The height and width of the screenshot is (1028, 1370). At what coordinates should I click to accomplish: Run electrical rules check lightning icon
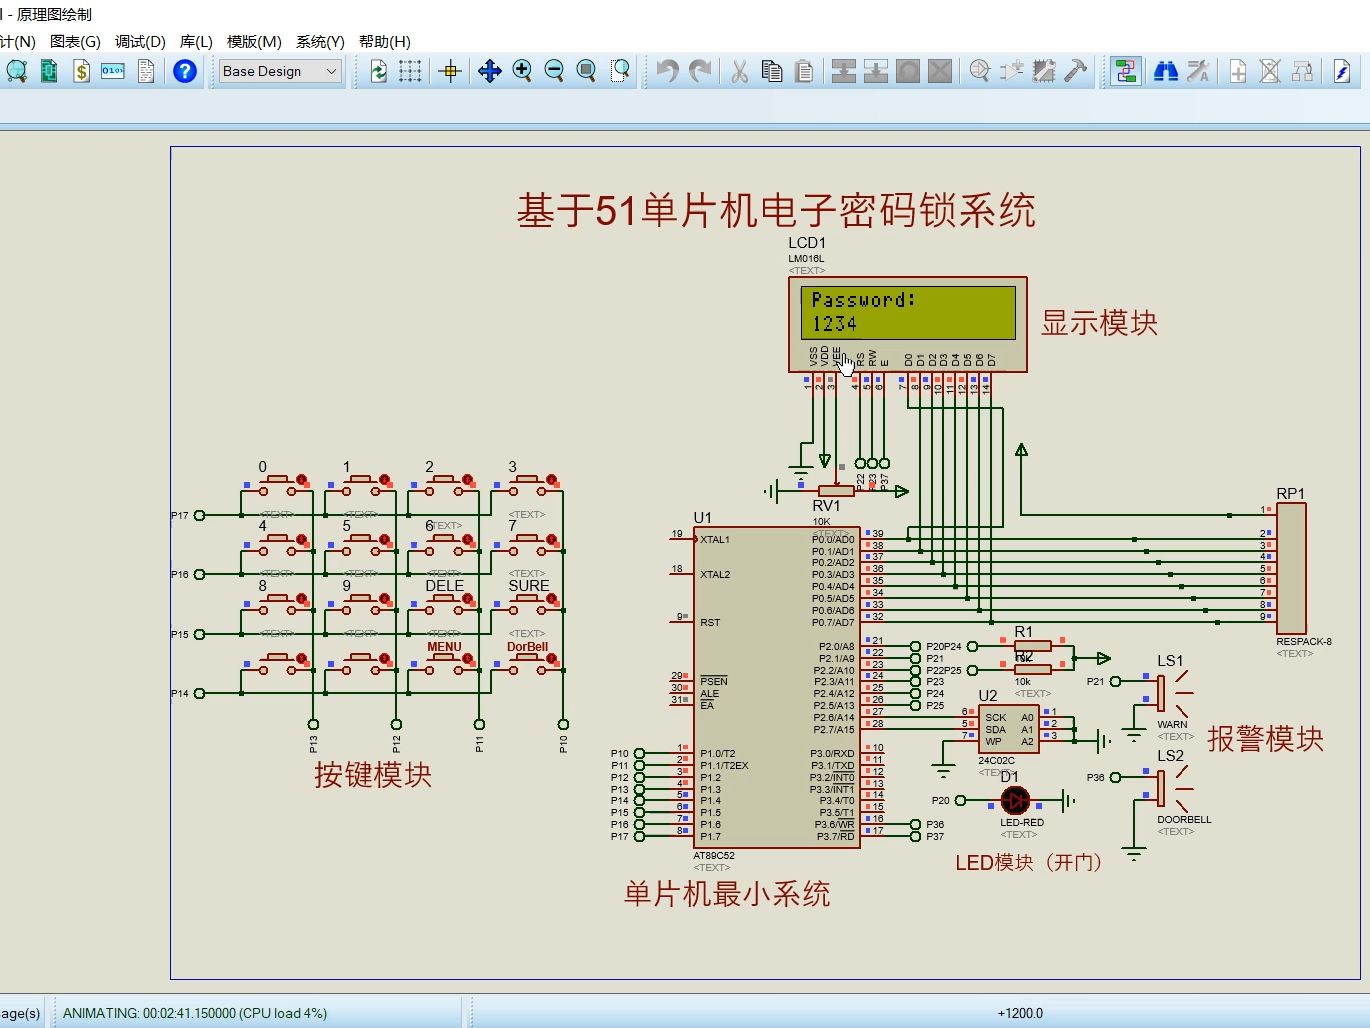pos(1341,71)
